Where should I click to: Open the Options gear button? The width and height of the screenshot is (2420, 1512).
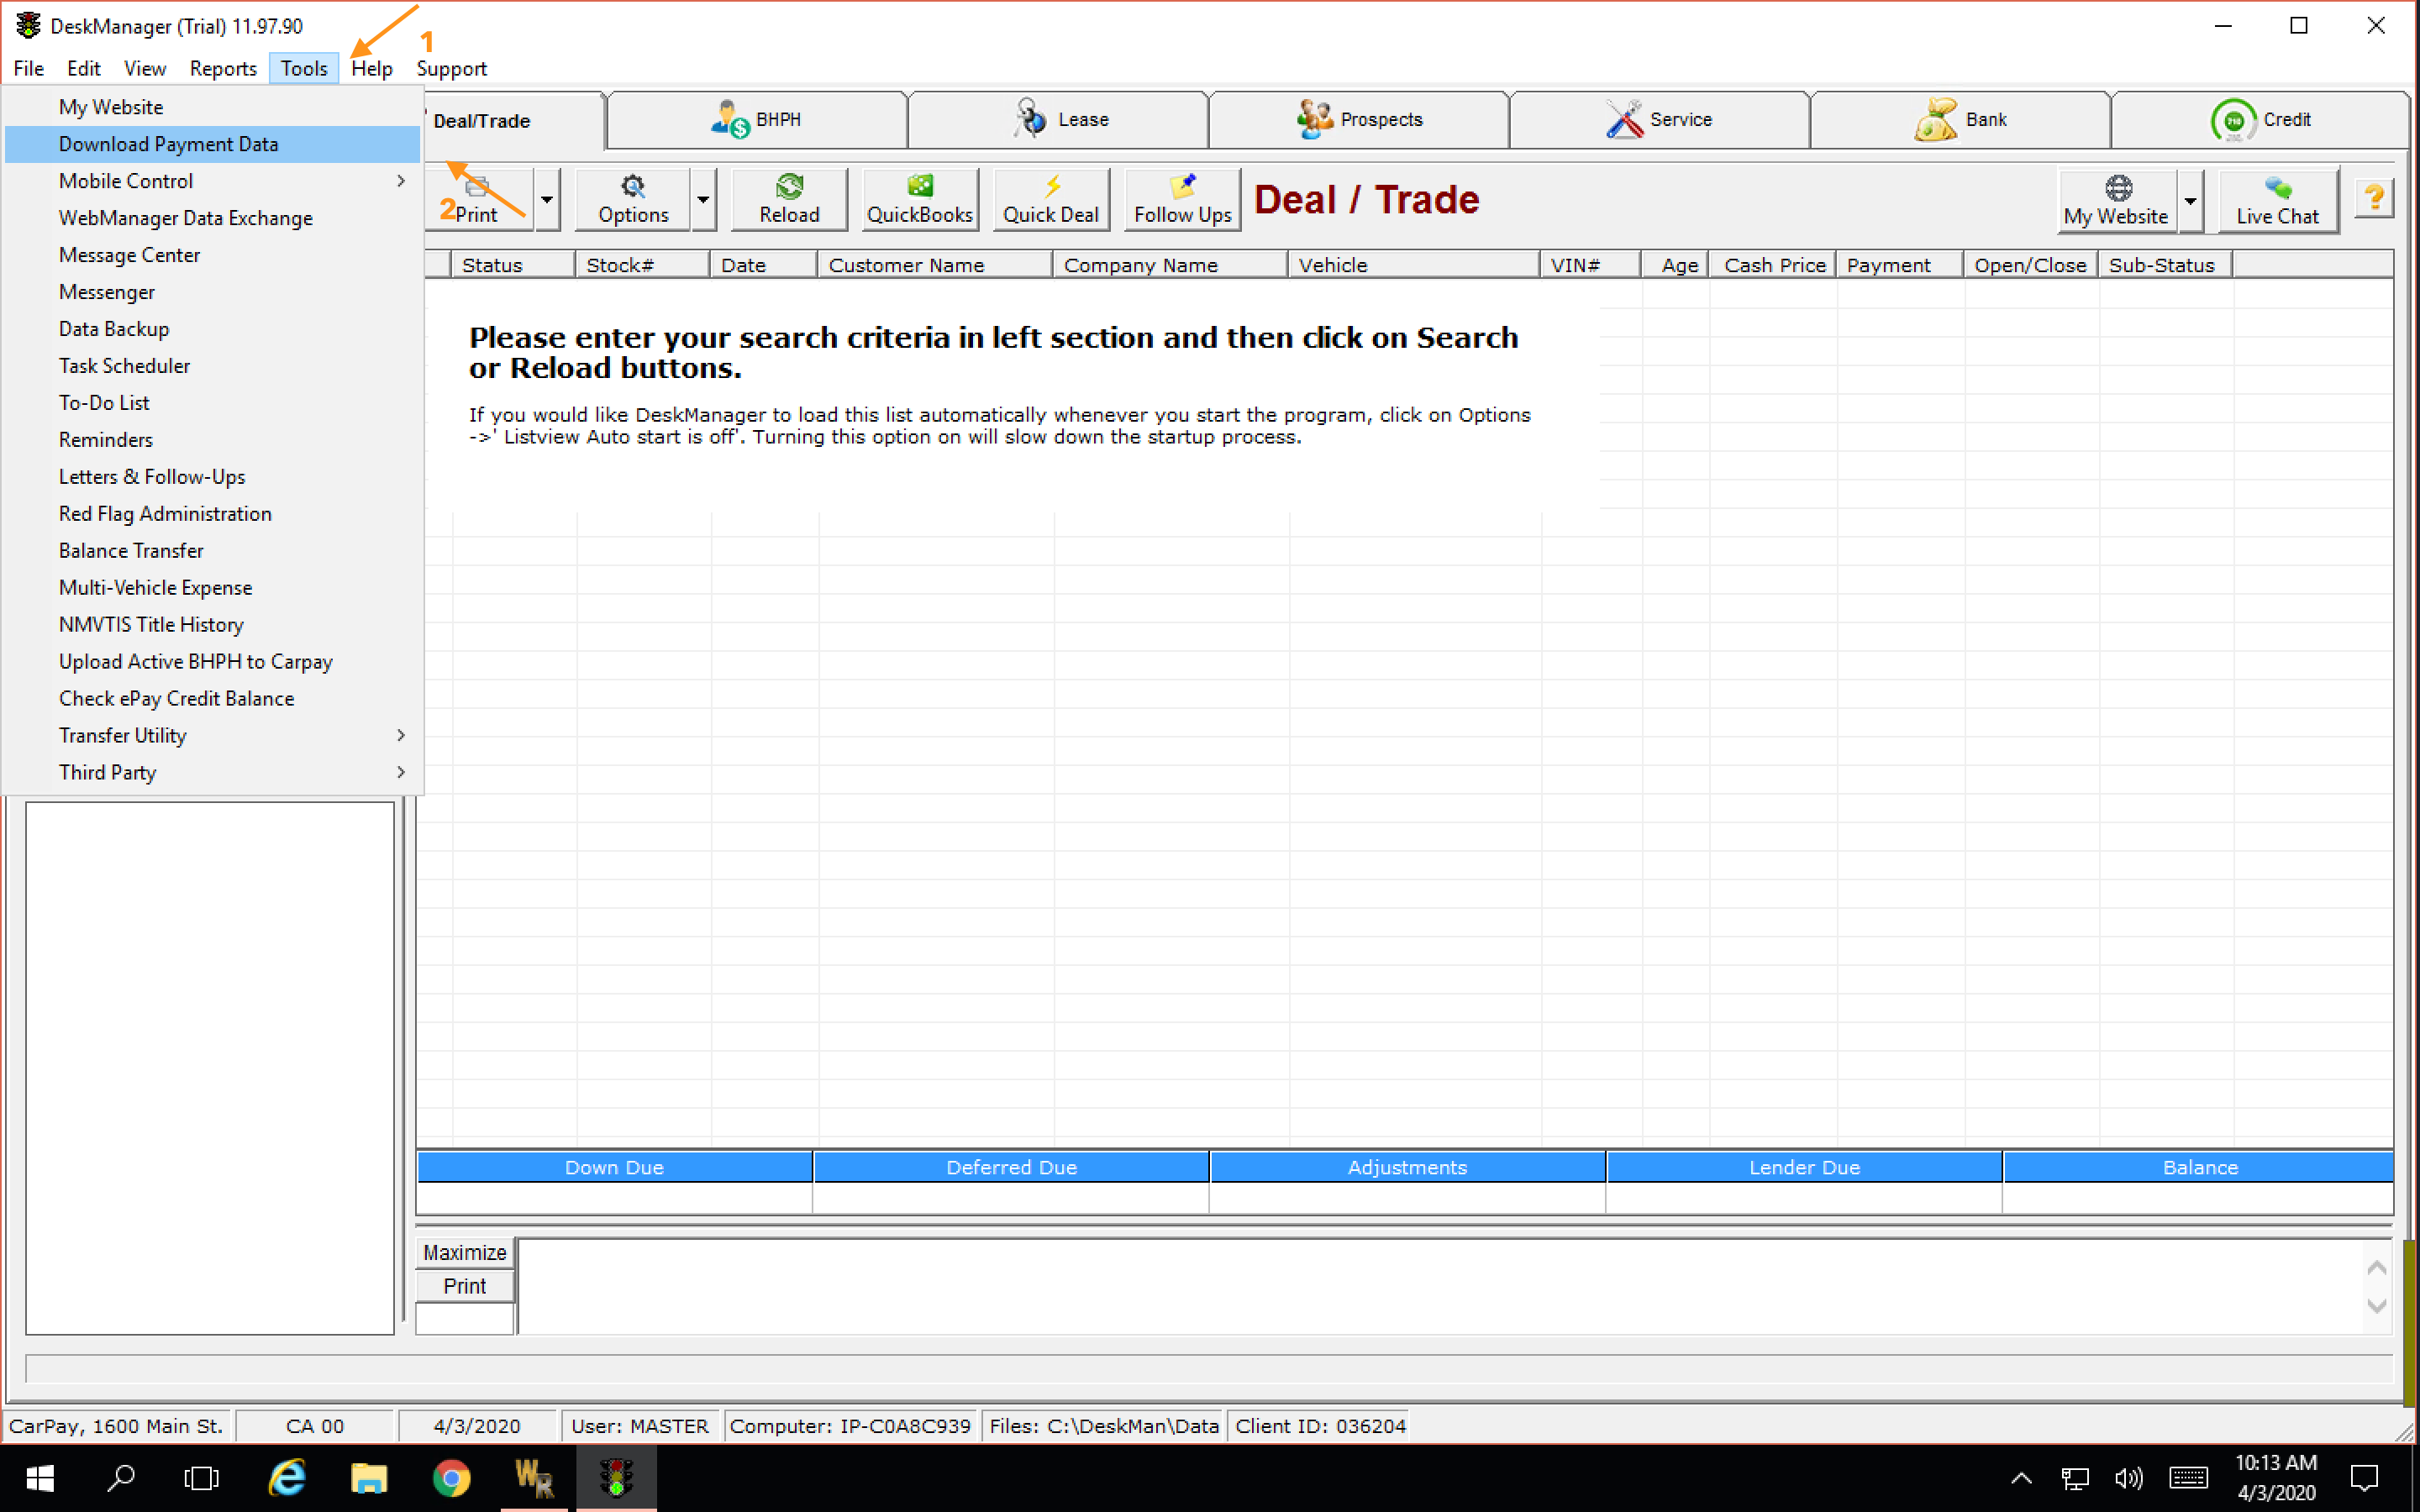[633, 200]
